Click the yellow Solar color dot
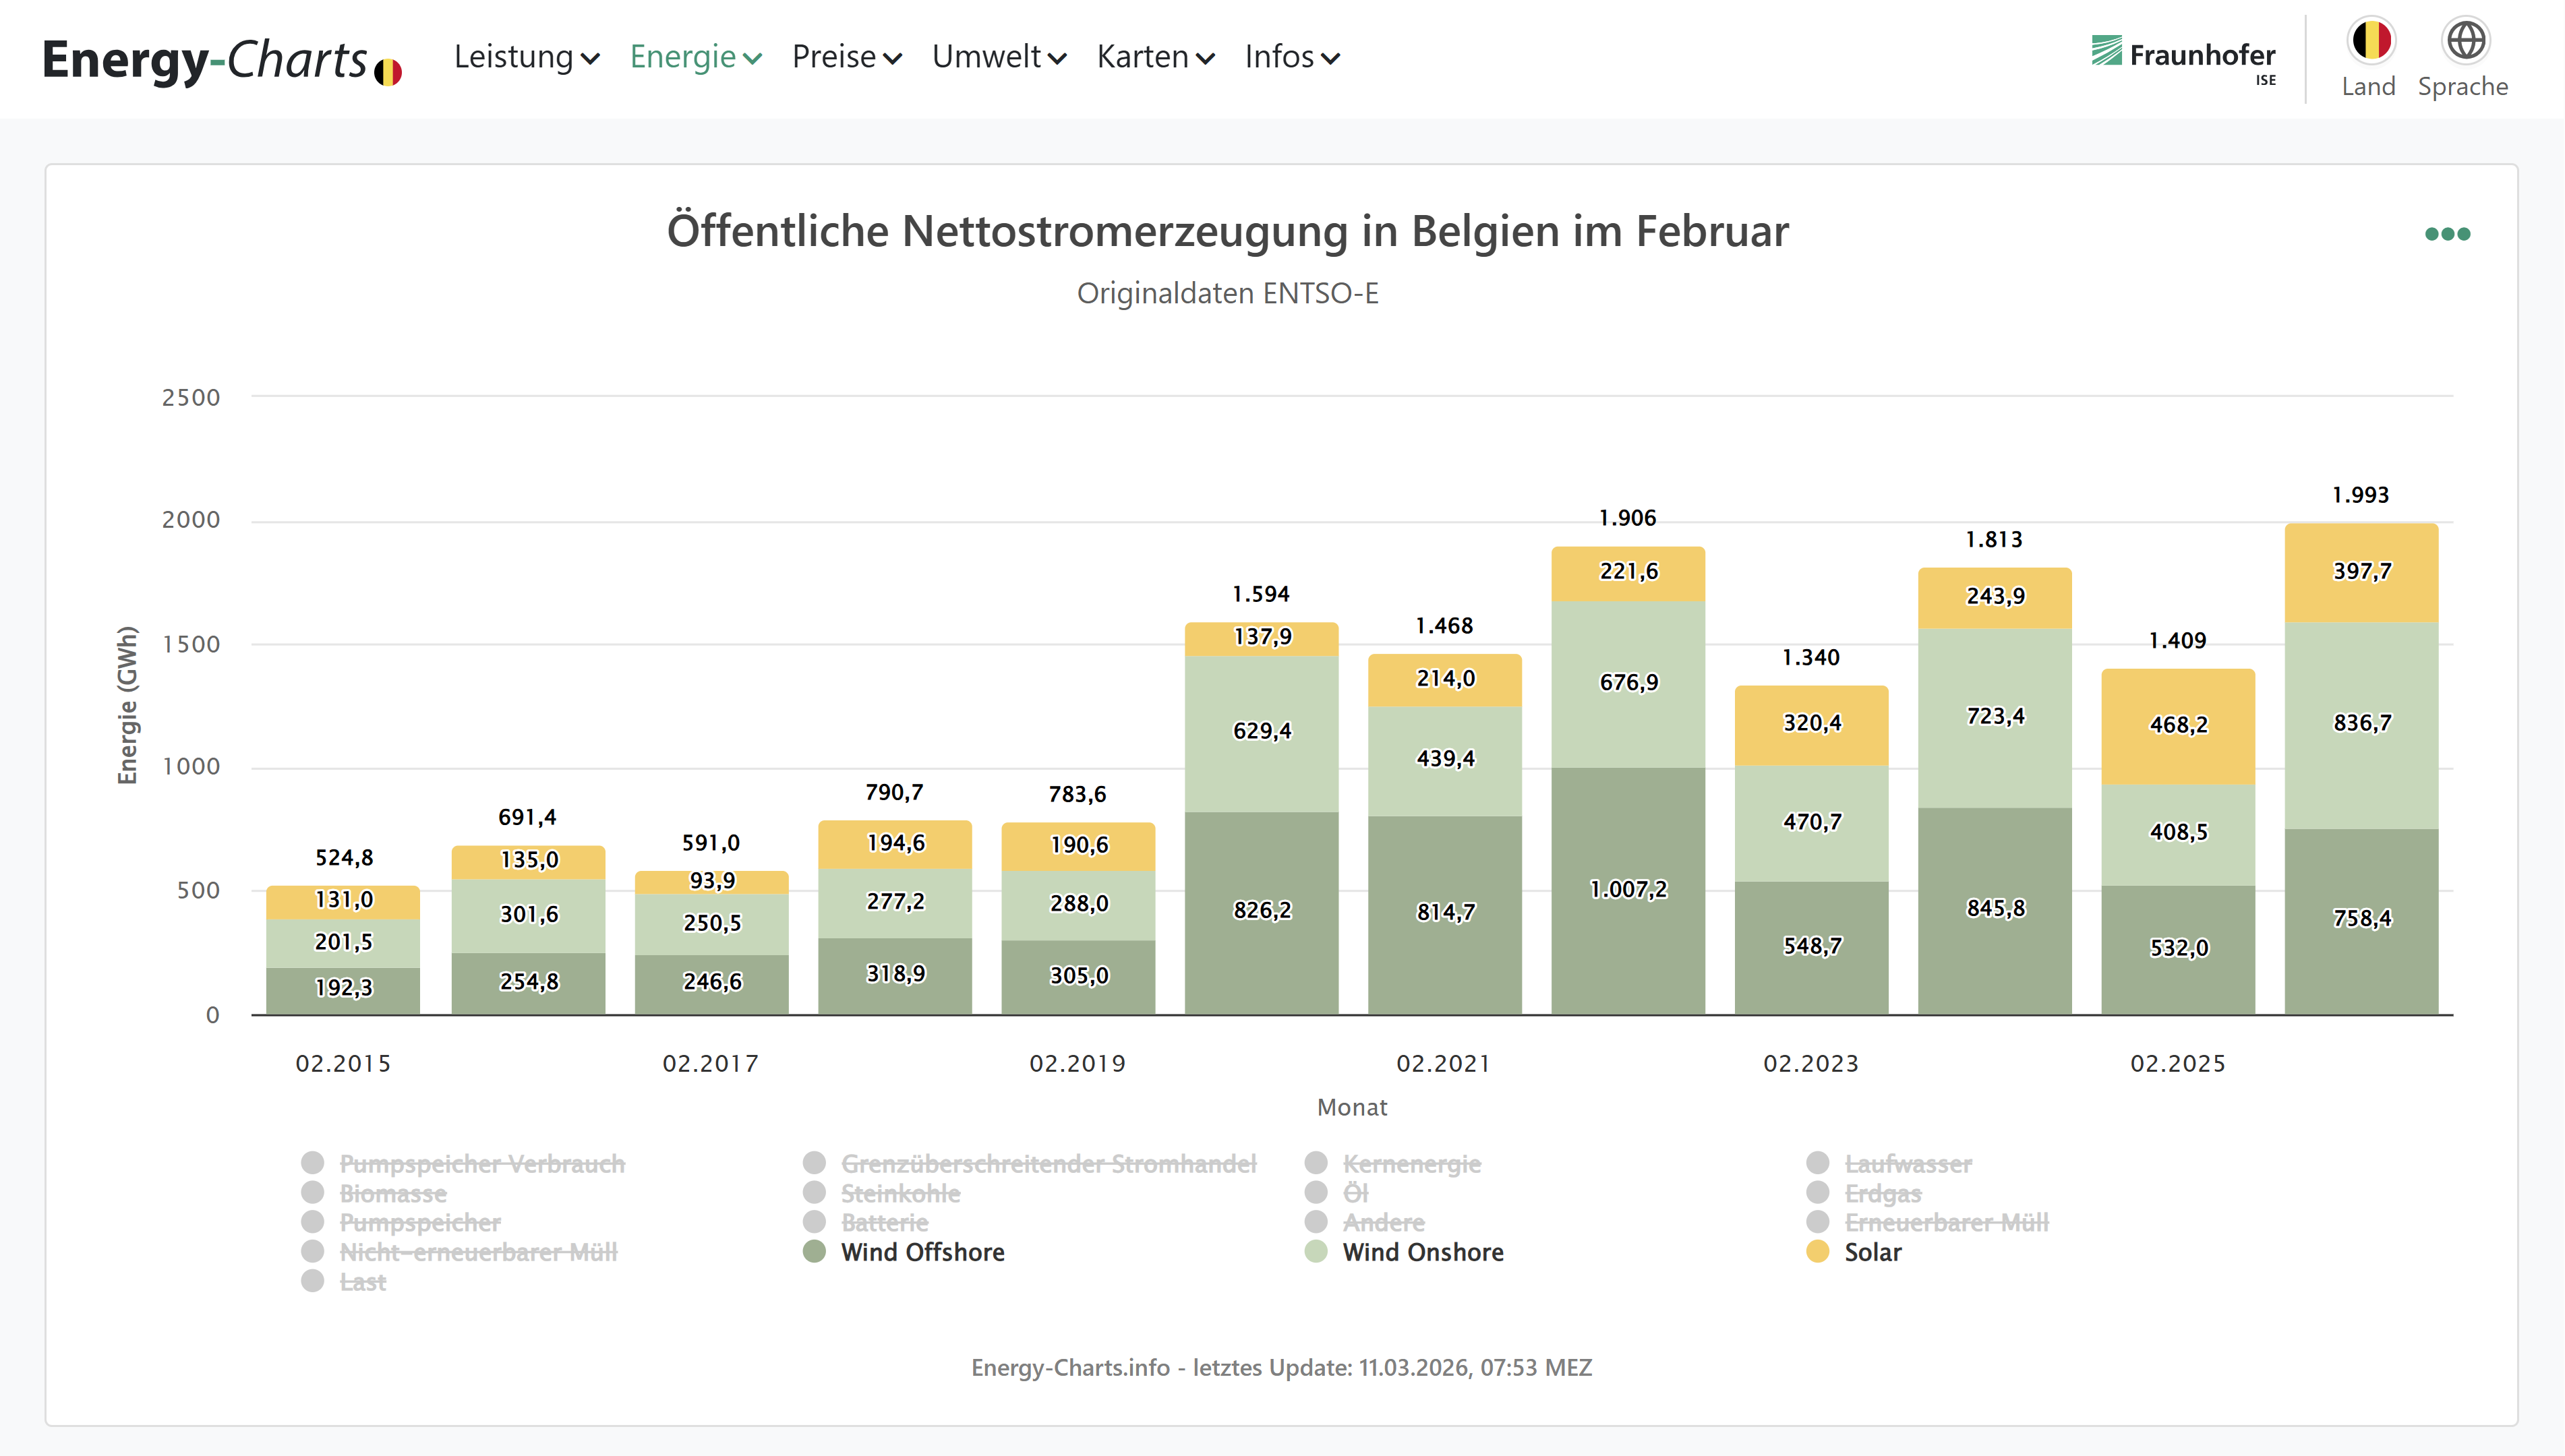2565x1456 pixels. [1817, 1252]
